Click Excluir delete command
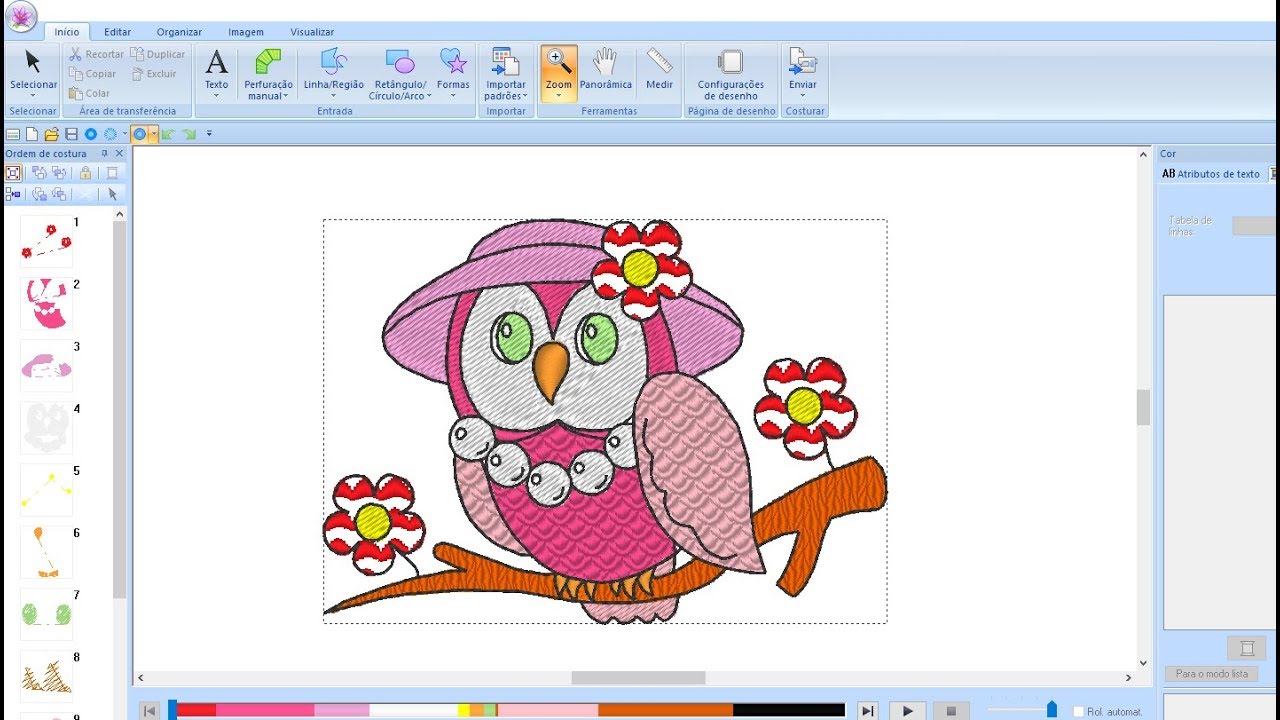The image size is (1280, 720). [x=154, y=74]
